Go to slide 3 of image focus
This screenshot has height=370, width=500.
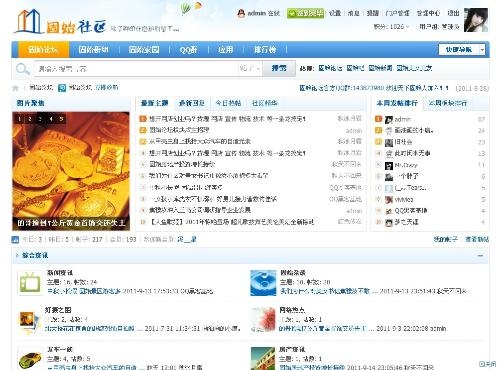(x=40, y=119)
